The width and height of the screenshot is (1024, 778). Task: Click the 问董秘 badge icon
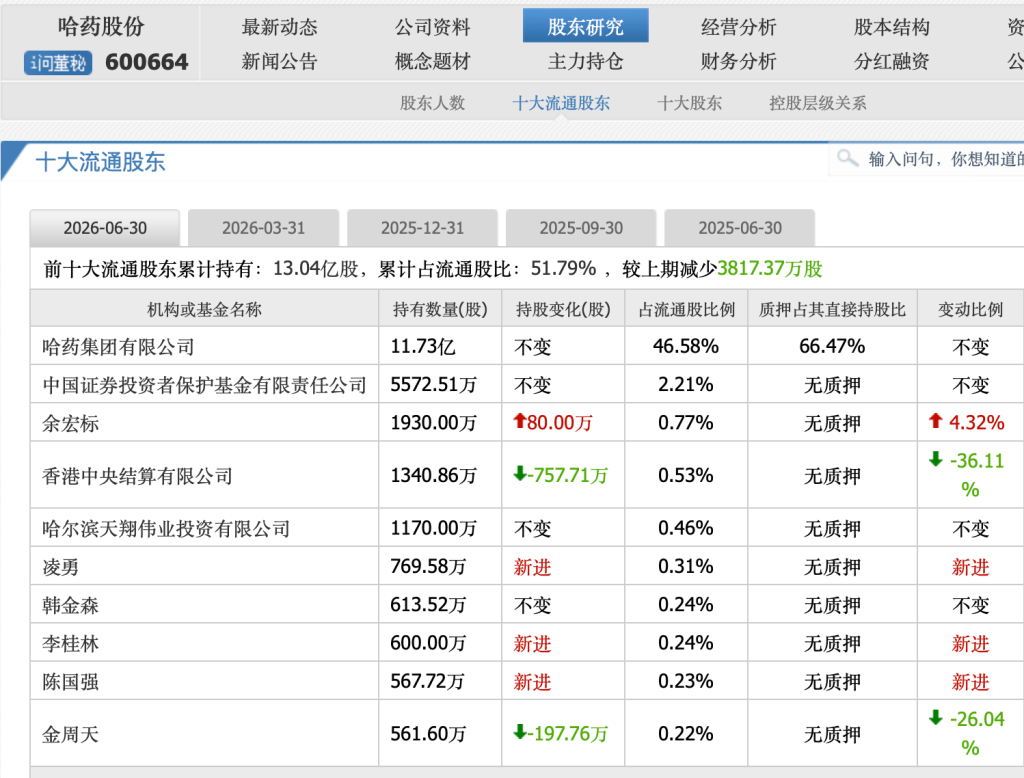click(x=58, y=63)
